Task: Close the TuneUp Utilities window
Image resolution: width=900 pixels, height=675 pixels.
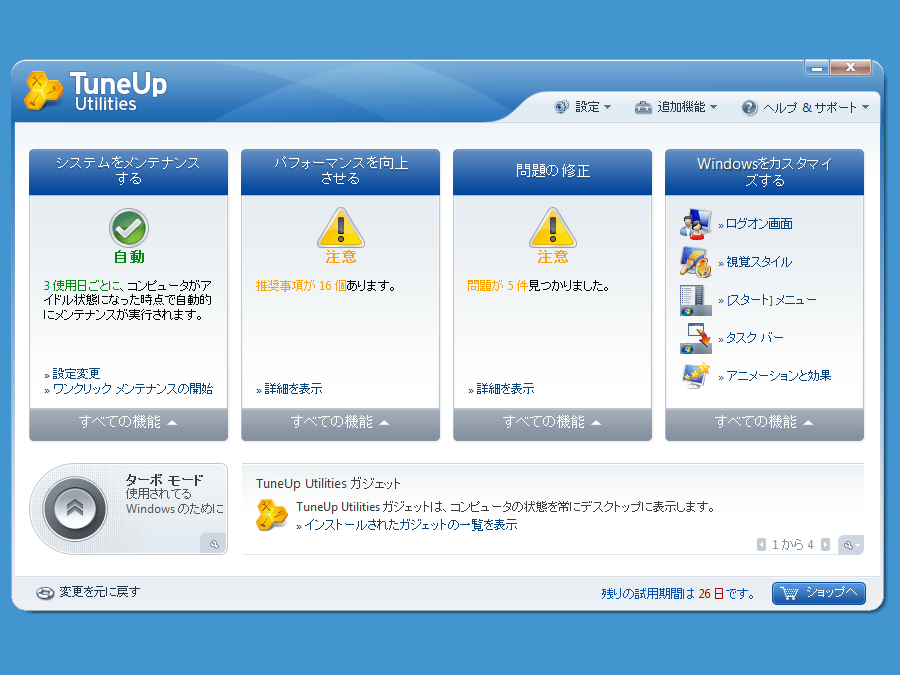Action: coord(851,68)
